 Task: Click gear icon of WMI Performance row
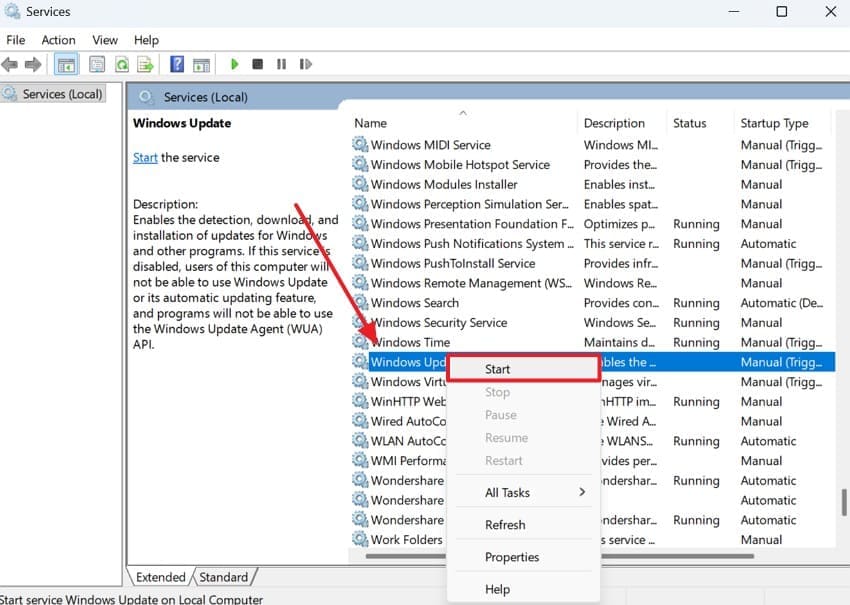coord(360,460)
